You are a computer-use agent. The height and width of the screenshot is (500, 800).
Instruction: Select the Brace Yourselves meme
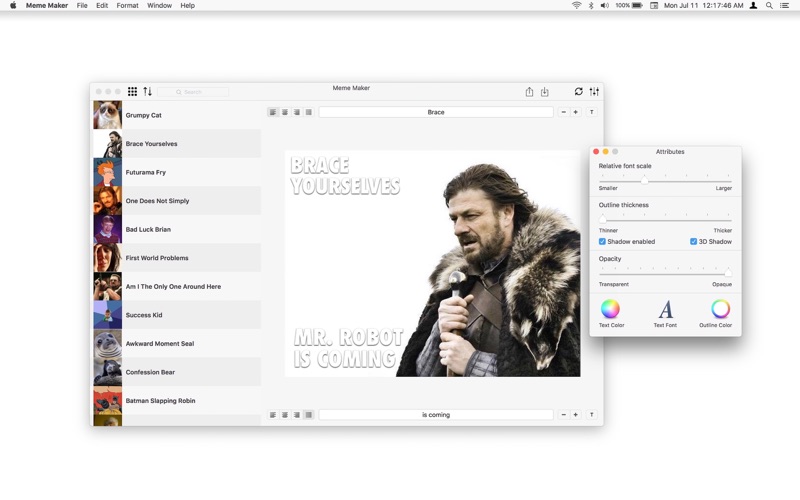coord(177,143)
